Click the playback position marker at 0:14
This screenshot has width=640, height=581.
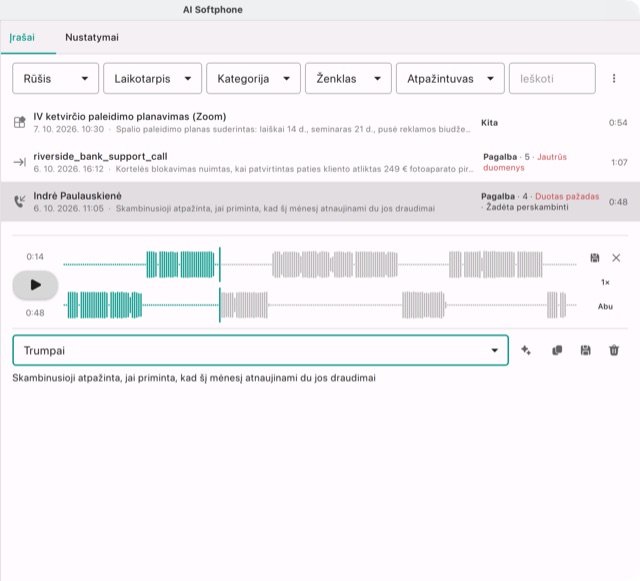coord(220,285)
